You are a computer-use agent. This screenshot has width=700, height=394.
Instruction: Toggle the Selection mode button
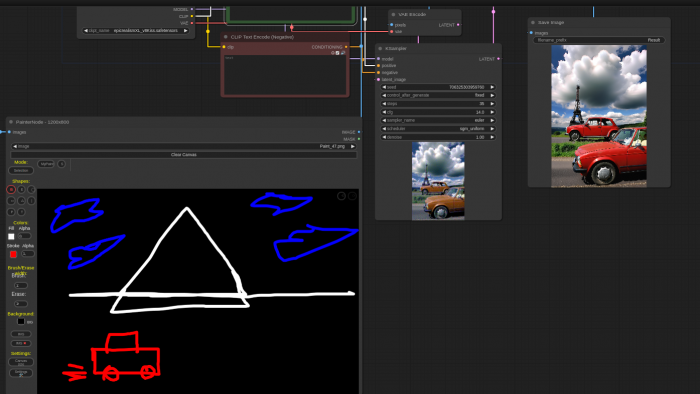(21, 170)
